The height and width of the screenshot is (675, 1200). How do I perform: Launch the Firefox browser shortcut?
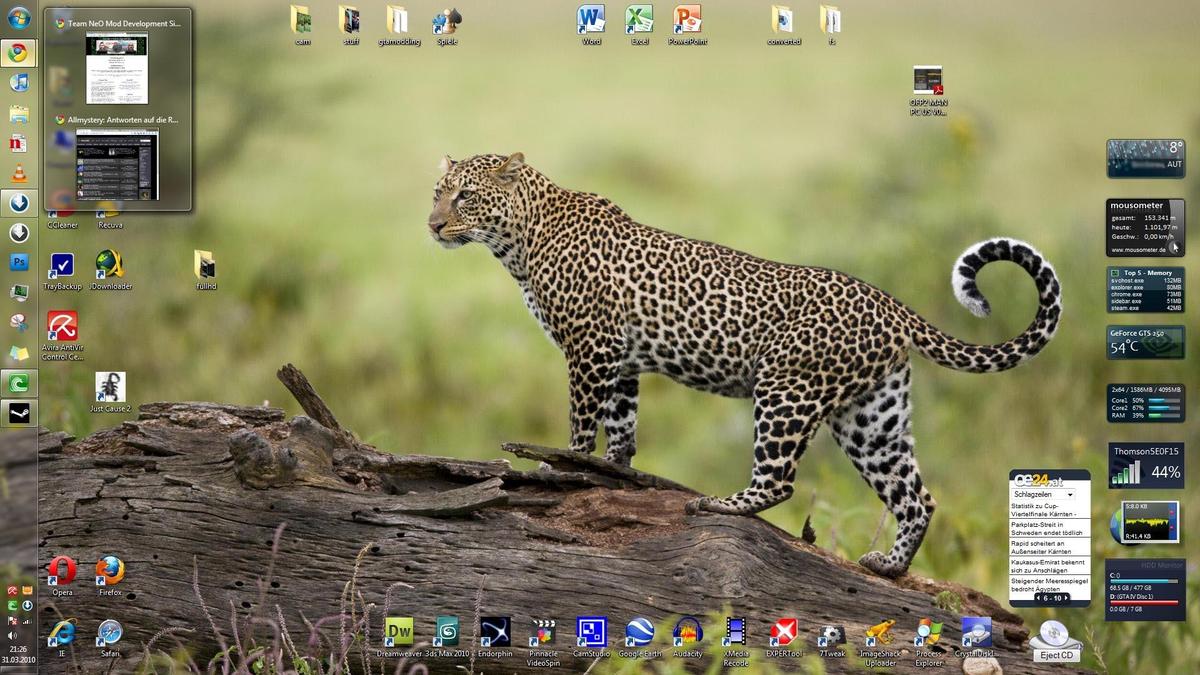pyautogui.click(x=110, y=572)
